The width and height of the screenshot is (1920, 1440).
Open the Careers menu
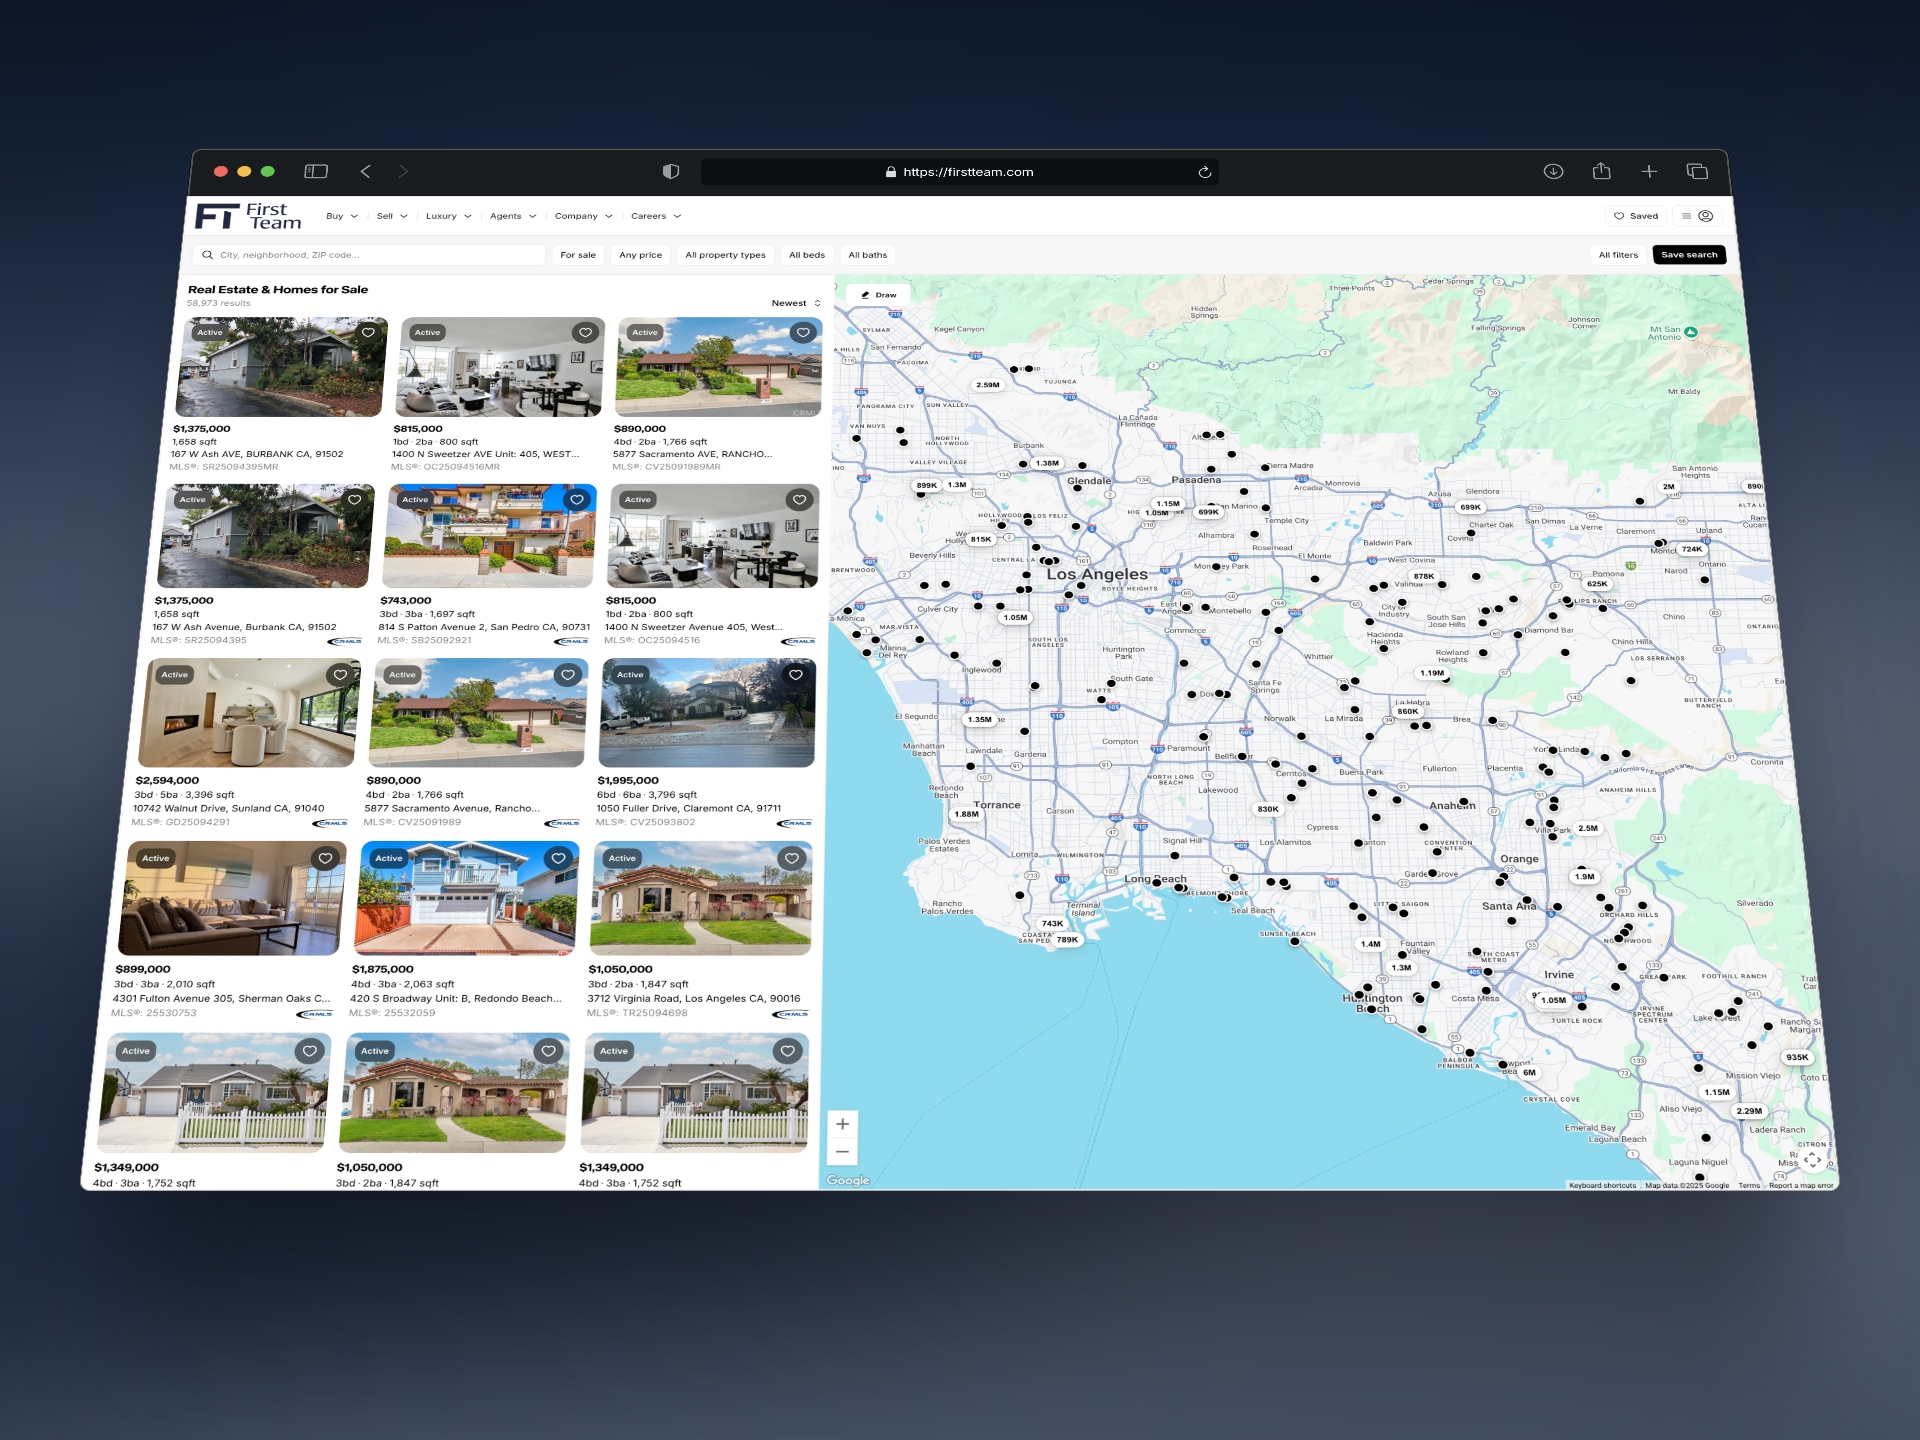(656, 216)
